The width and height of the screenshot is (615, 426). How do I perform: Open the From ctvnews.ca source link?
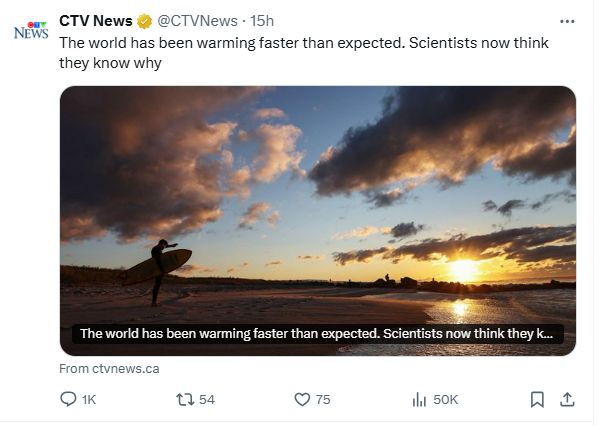coord(109,369)
